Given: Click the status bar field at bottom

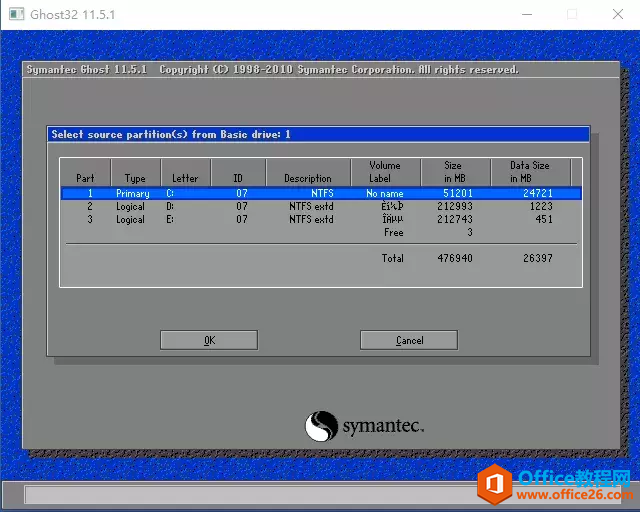Looking at the screenshot, I should point(322,495).
